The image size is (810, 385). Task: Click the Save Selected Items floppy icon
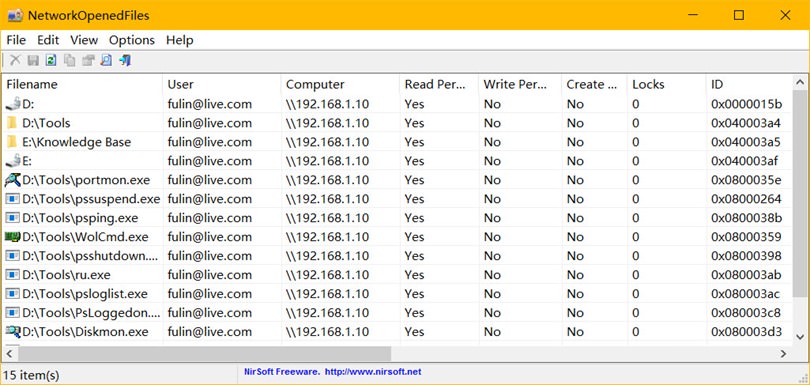(x=34, y=60)
